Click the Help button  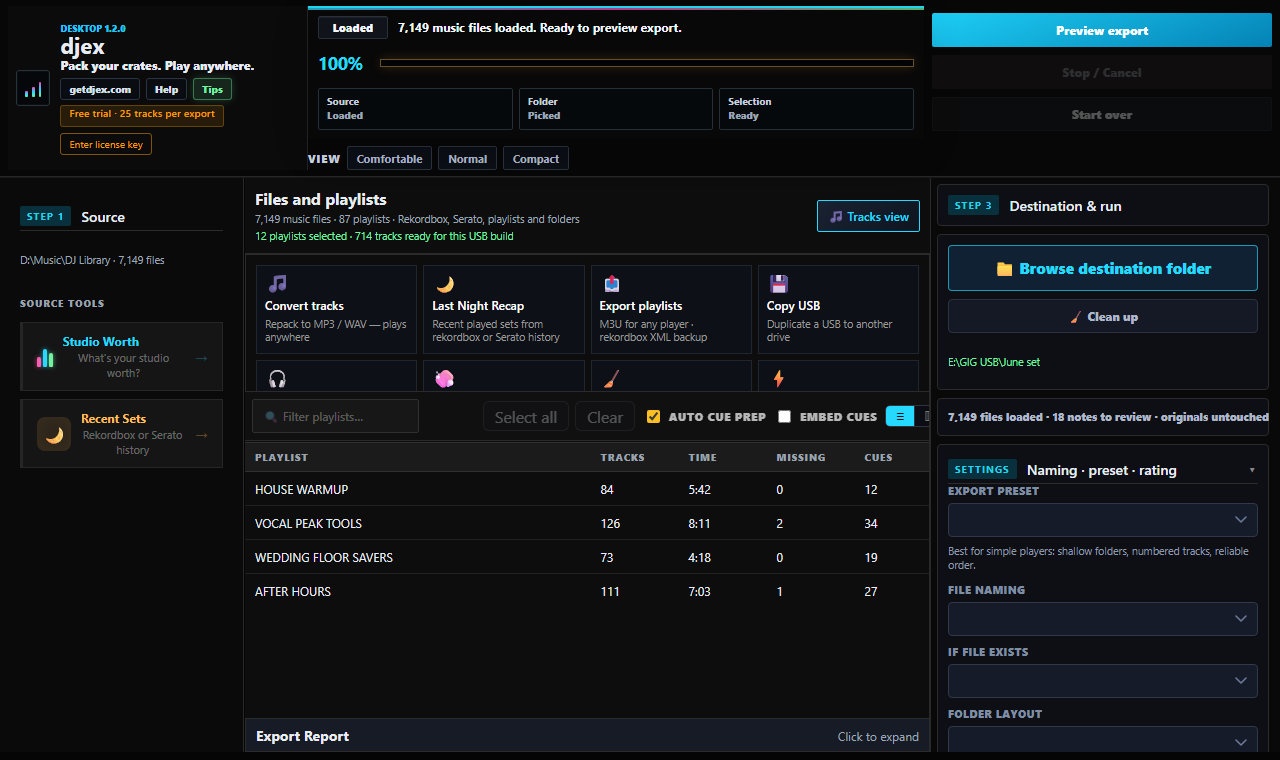coord(167,89)
